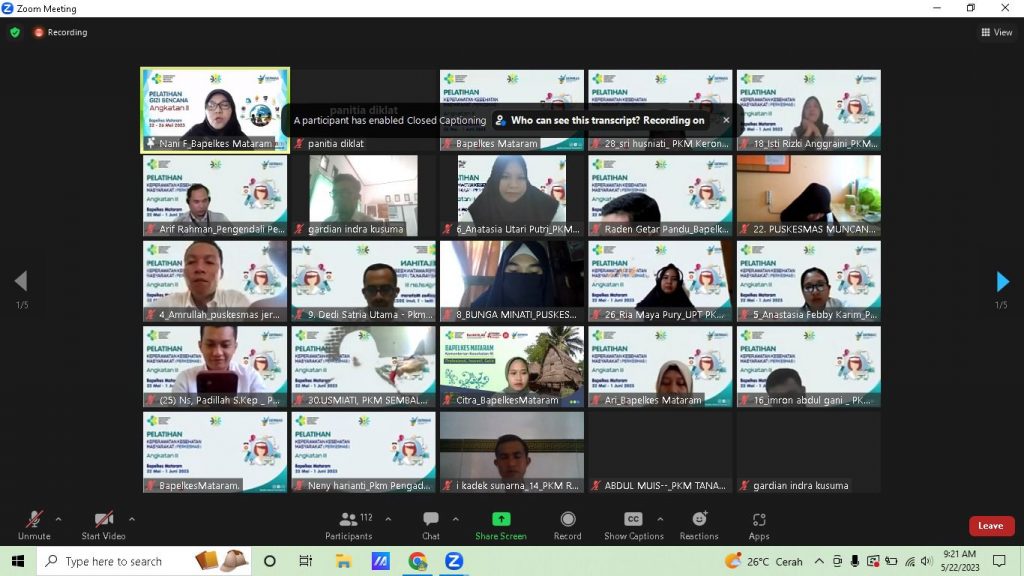Select 4_Amrullah_puskesmas video tile

pos(215,281)
